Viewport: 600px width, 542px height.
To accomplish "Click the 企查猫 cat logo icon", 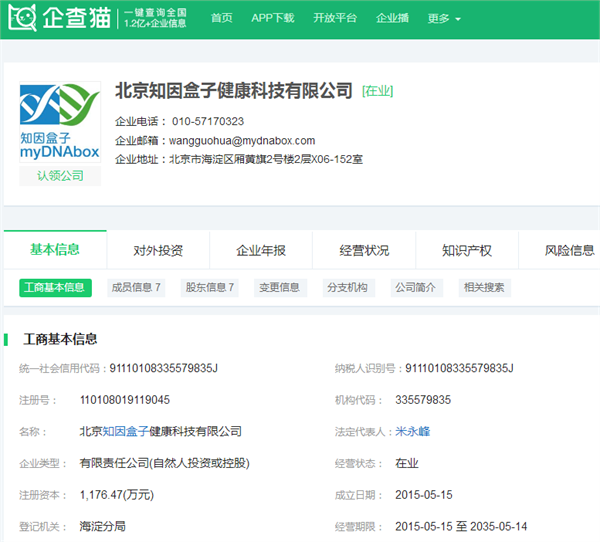I will [22, 17].
